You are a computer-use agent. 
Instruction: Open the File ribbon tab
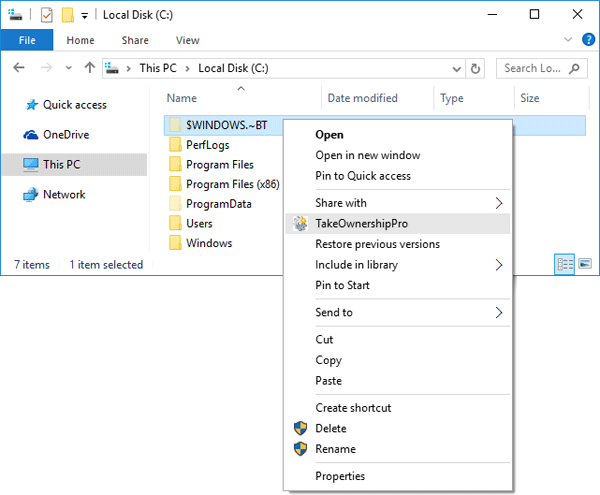pos(27,41)
